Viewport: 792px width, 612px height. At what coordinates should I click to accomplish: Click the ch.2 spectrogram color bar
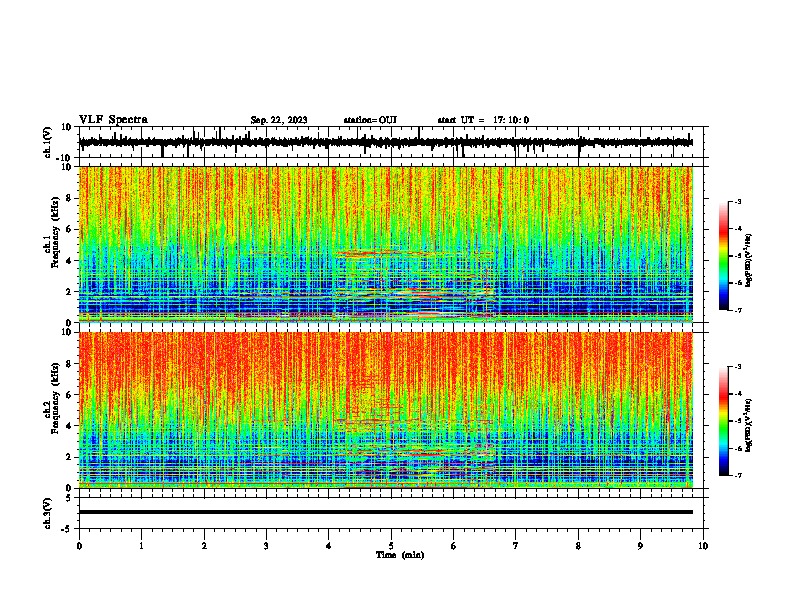click(x=723, y=421)
